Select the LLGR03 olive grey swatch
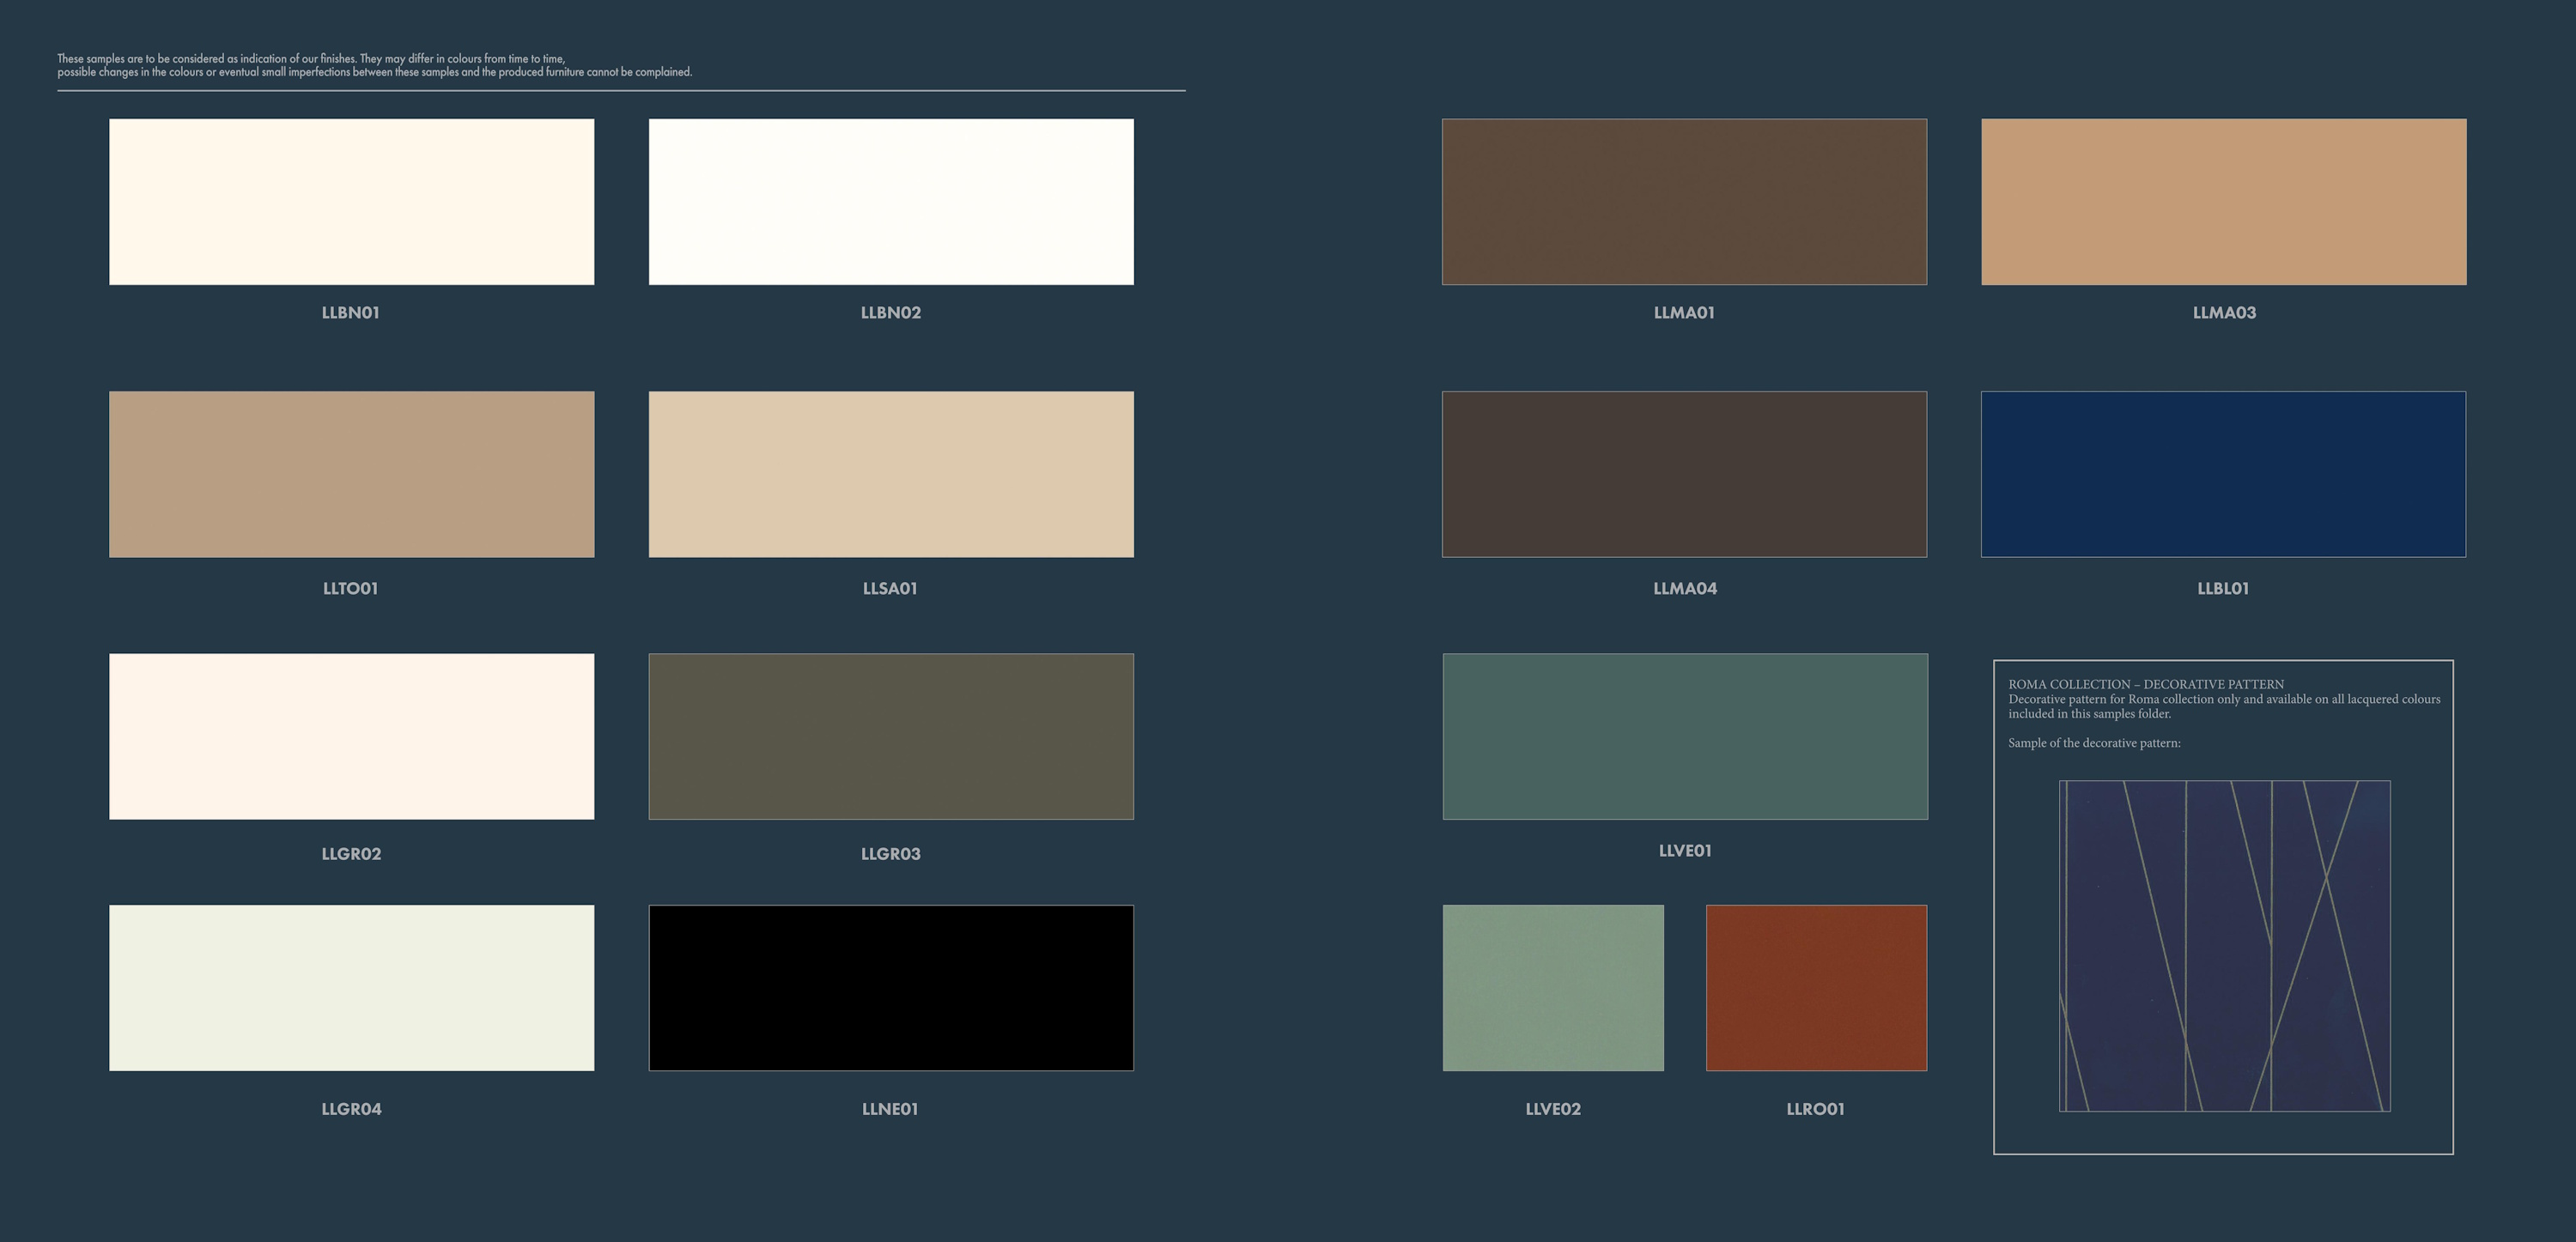This screenshot has width=2576, height=1242. click(890, 736)
